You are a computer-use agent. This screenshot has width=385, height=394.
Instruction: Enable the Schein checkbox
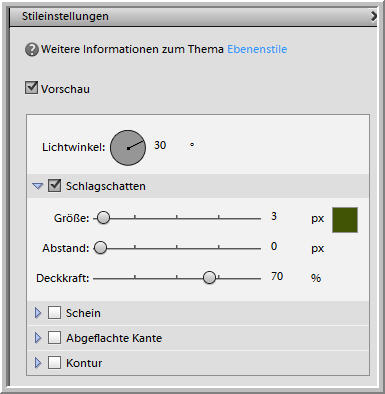tap(54, 313)
